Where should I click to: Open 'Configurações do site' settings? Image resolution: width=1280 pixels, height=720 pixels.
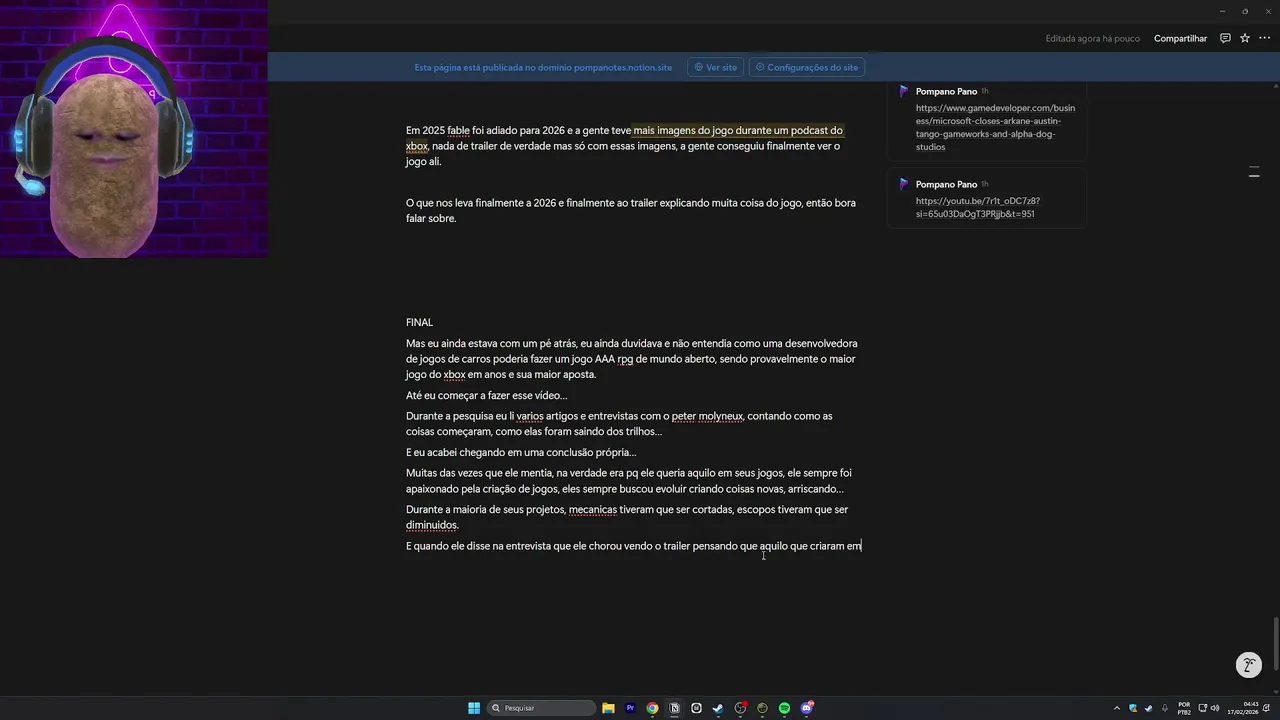coord(807,67)
